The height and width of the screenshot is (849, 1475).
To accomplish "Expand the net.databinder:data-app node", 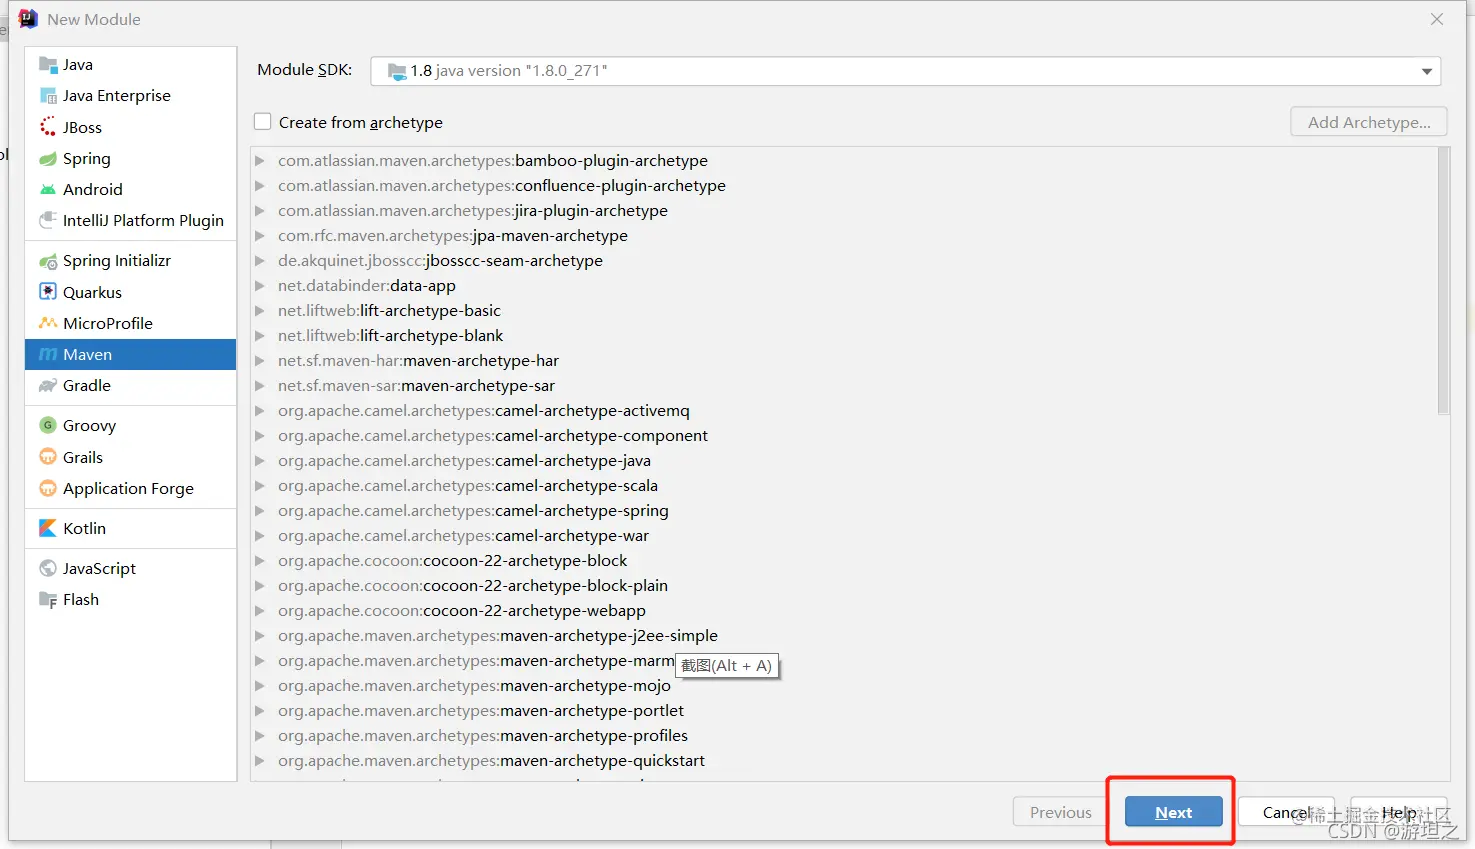I will point(260,286).
